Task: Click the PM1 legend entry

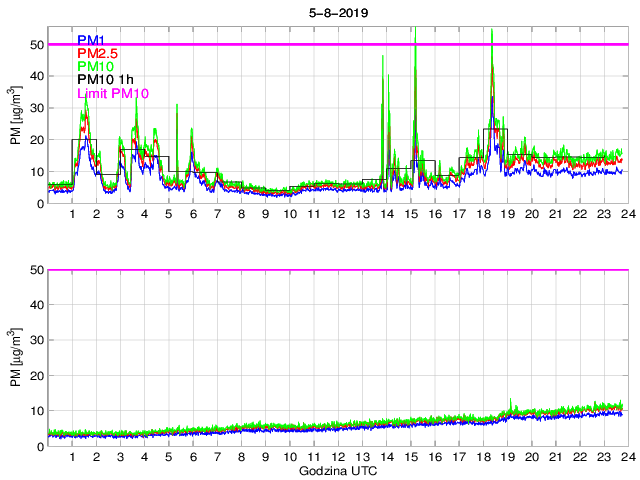Action: (x=91, y=41)
